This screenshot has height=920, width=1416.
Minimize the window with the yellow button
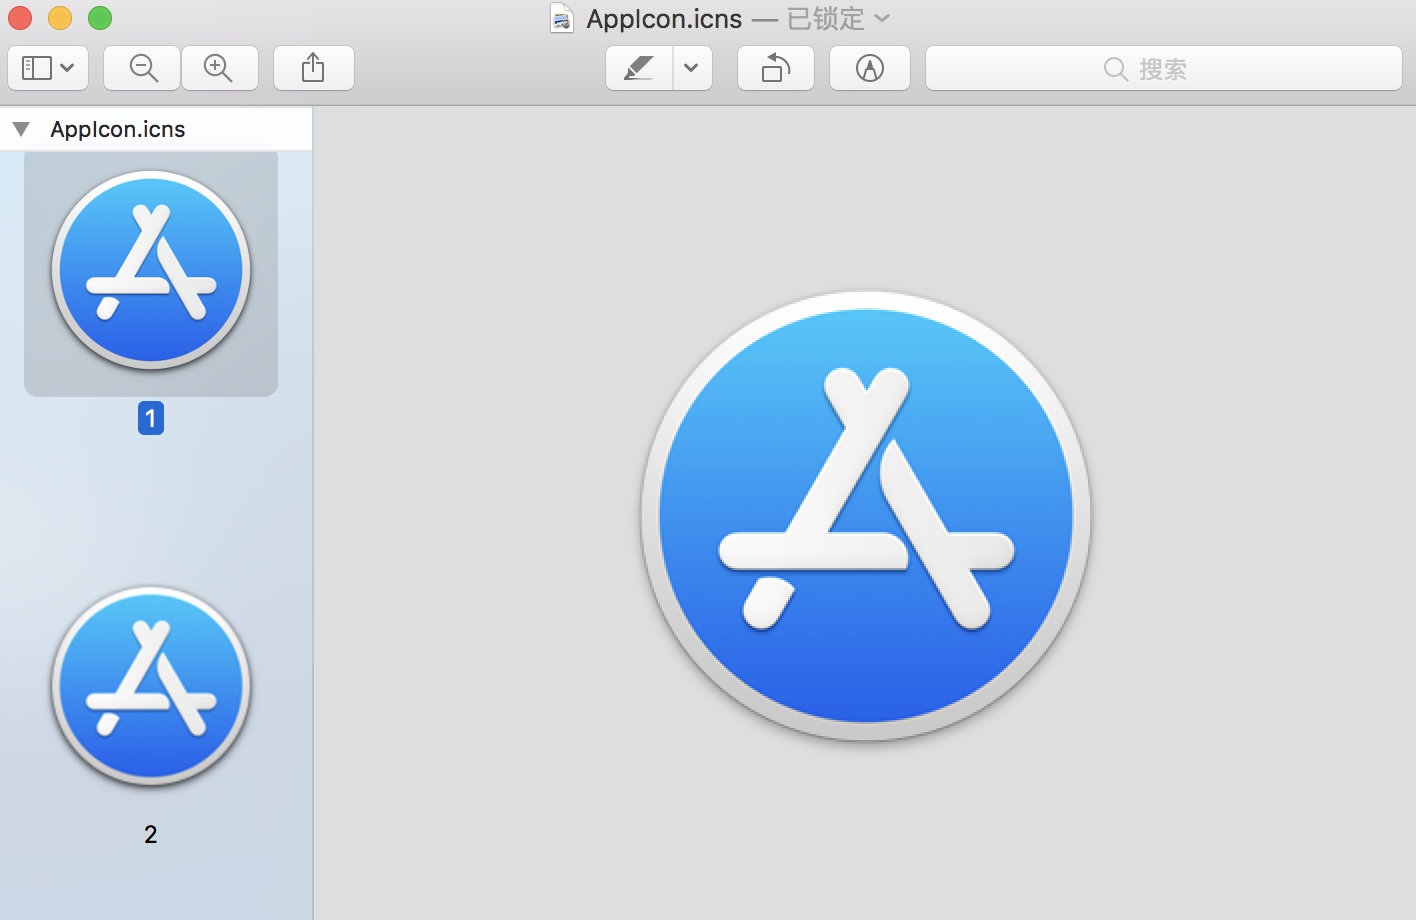click(60, 18)
